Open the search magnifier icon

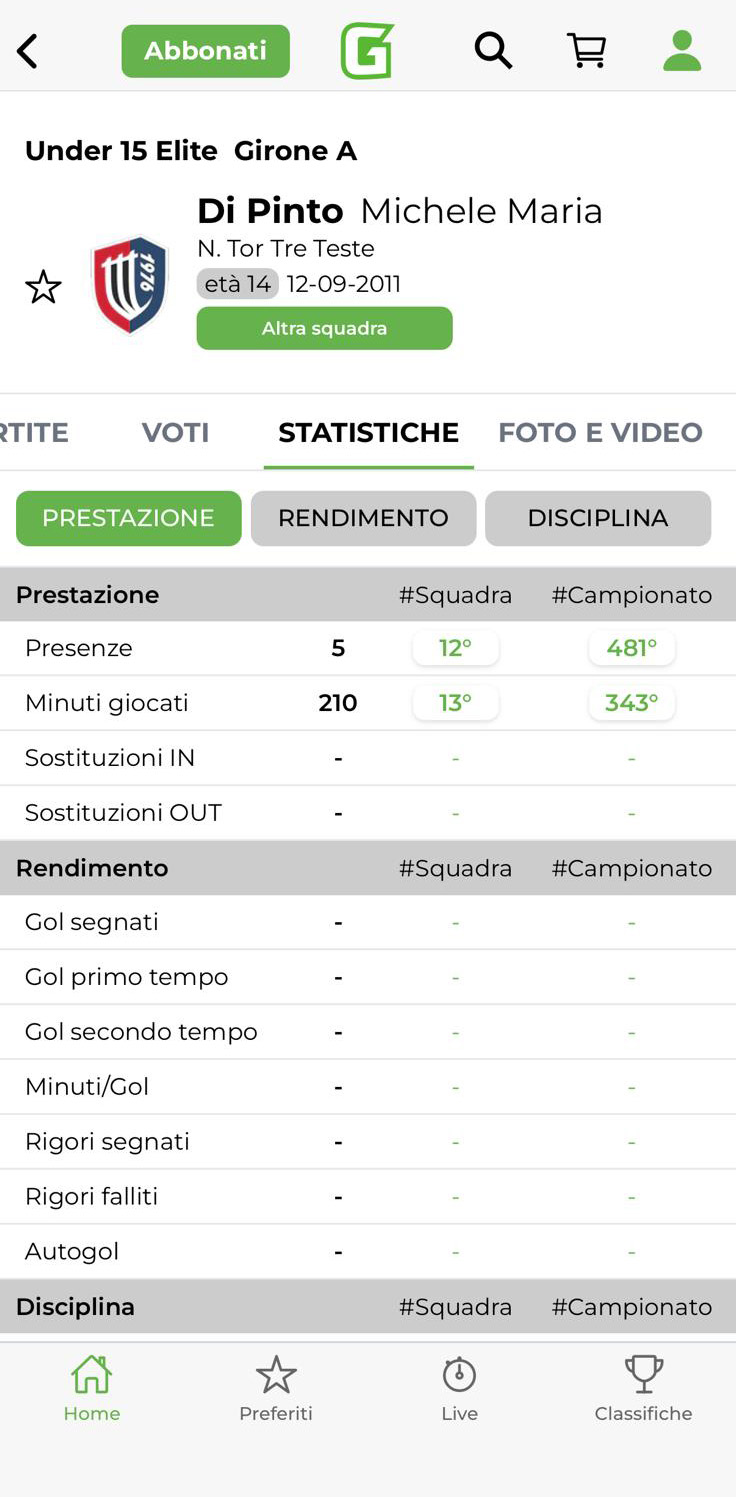(493, 50)
